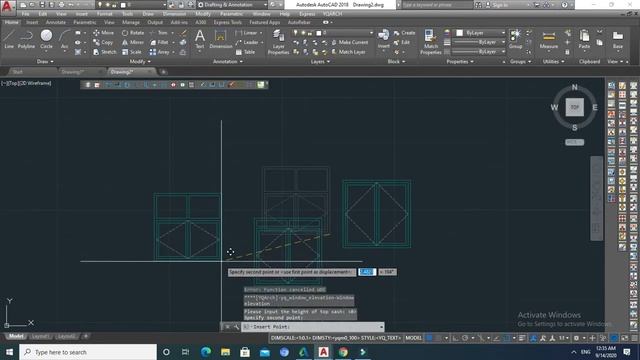This screenshot has height=360, width=640.
Task: Switch to the Start file tab
Action: [x=18, y=72]
